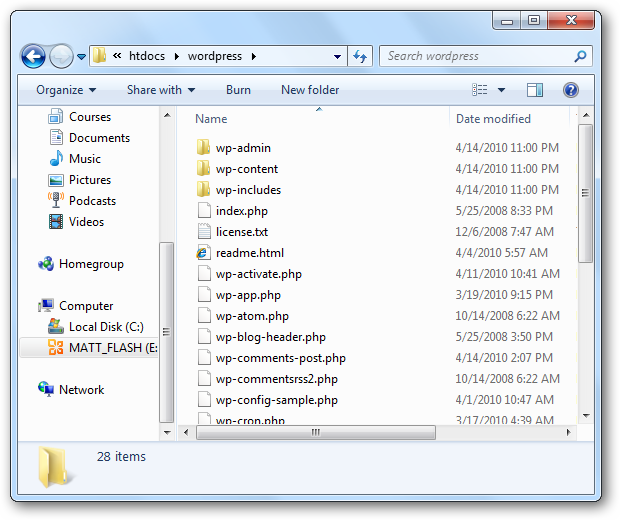This screenshot has width=620, height=520.
Task: Click the Videos film icon
Action: pyautogui.click(x=56, y=221)
